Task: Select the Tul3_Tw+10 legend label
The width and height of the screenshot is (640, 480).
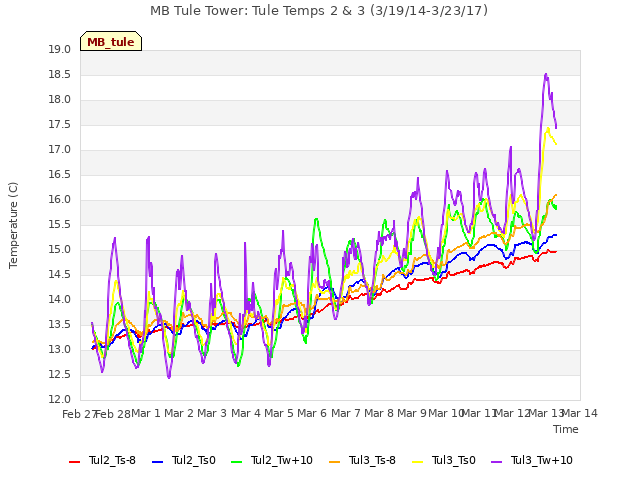Action: [542, 460]
